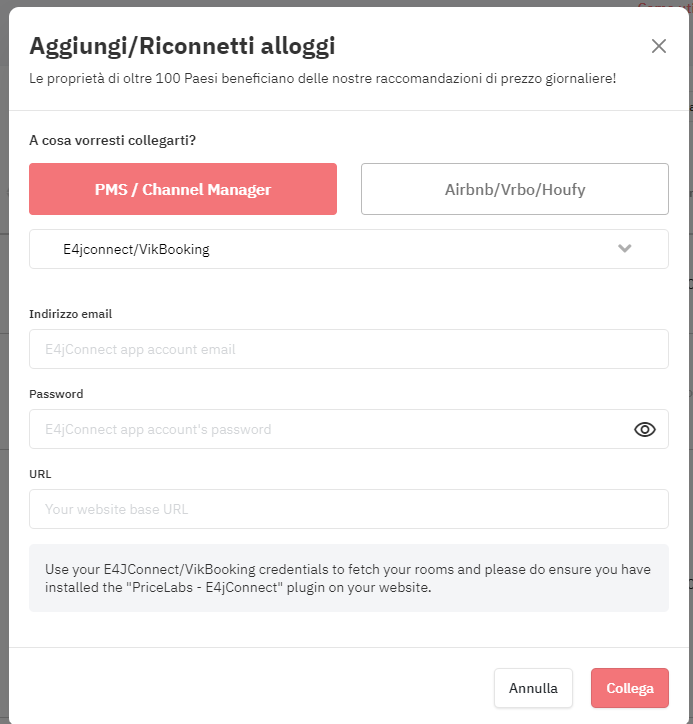Click the Annulla button
This screenshot has width=693, height=724.
point(533,688)
